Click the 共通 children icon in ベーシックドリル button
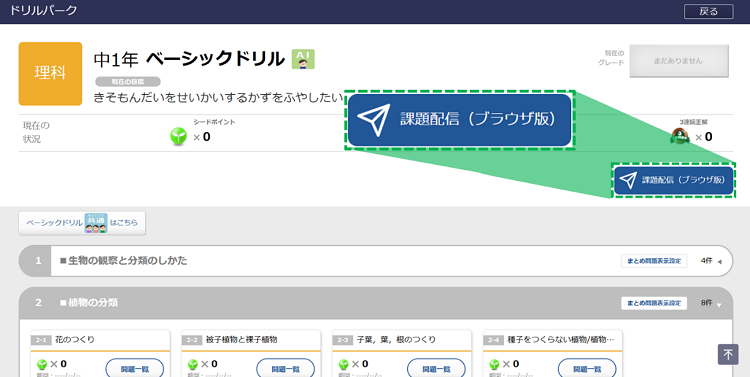750x377 pixels. point(96,223)
